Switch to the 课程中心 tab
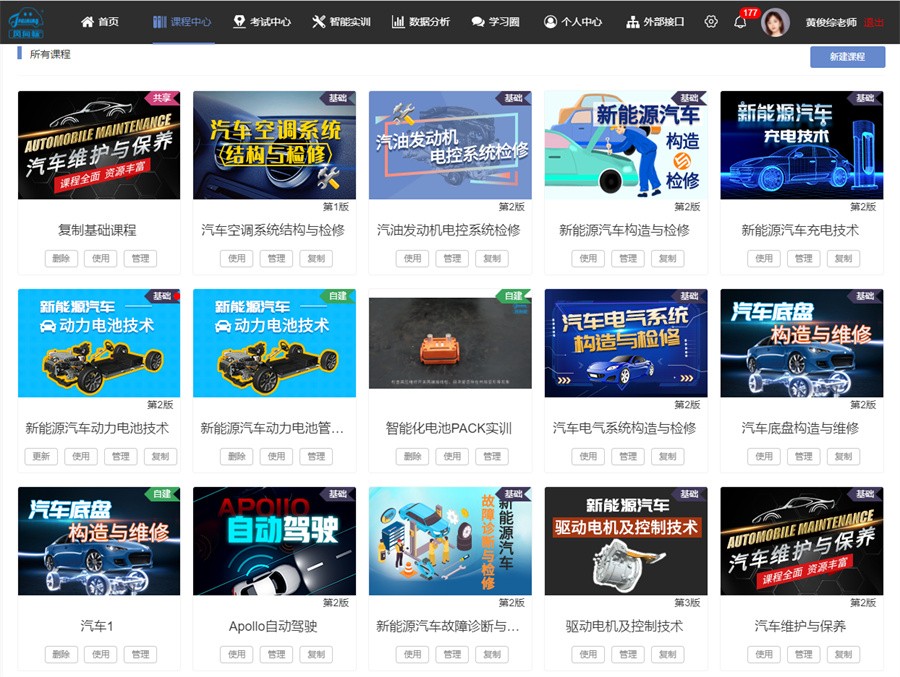This screenshot has height=677, width=900. 185,22
